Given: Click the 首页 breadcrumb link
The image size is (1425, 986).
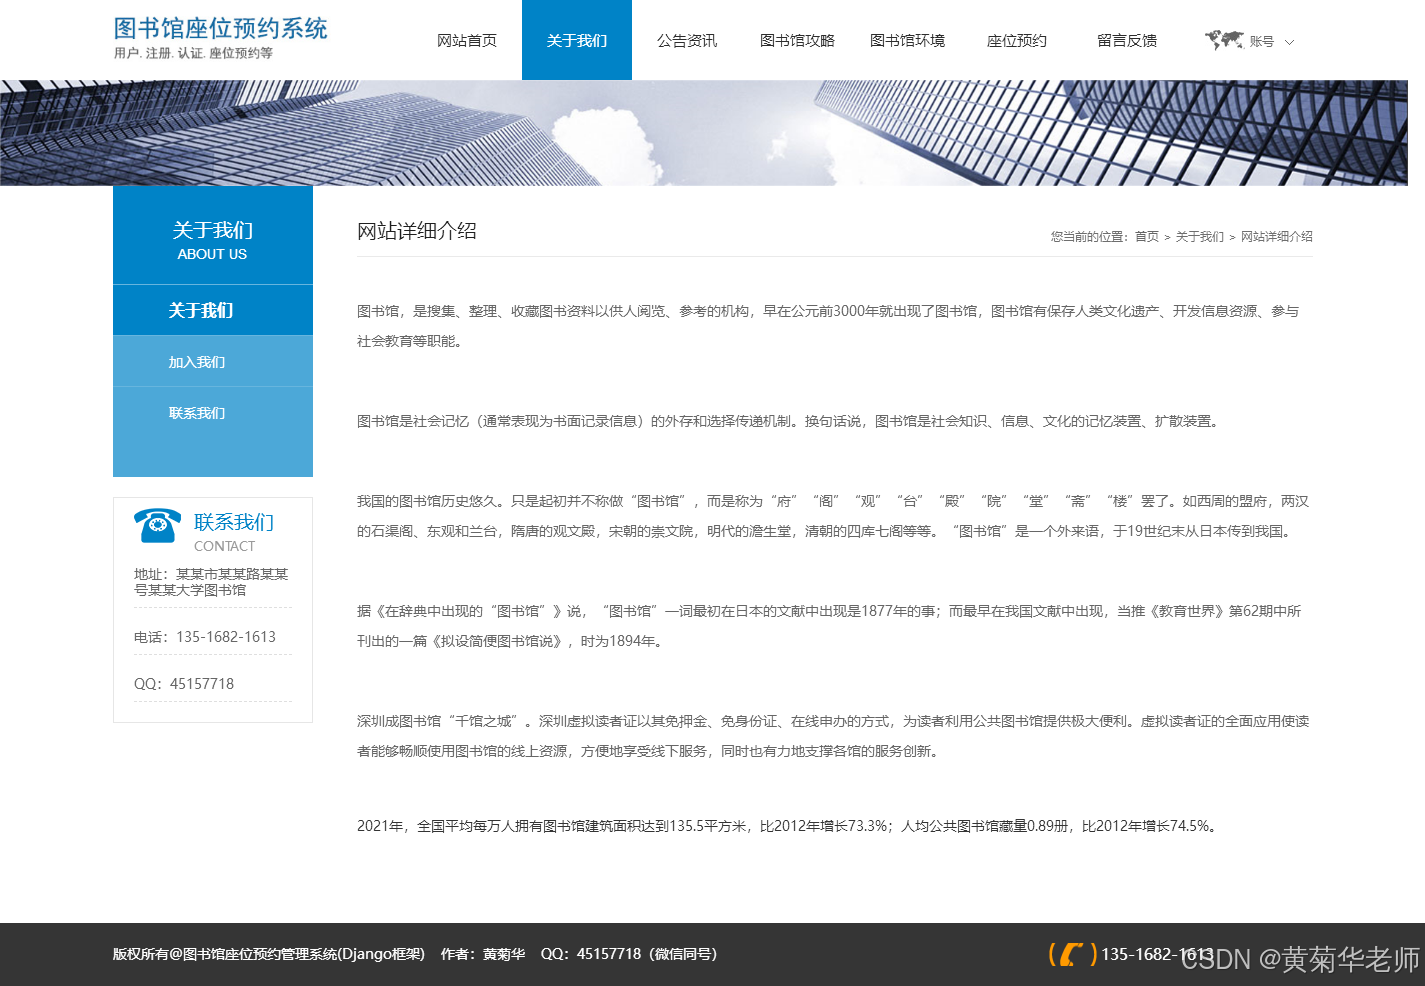Looking at the screenshot, I should 1147,237.
